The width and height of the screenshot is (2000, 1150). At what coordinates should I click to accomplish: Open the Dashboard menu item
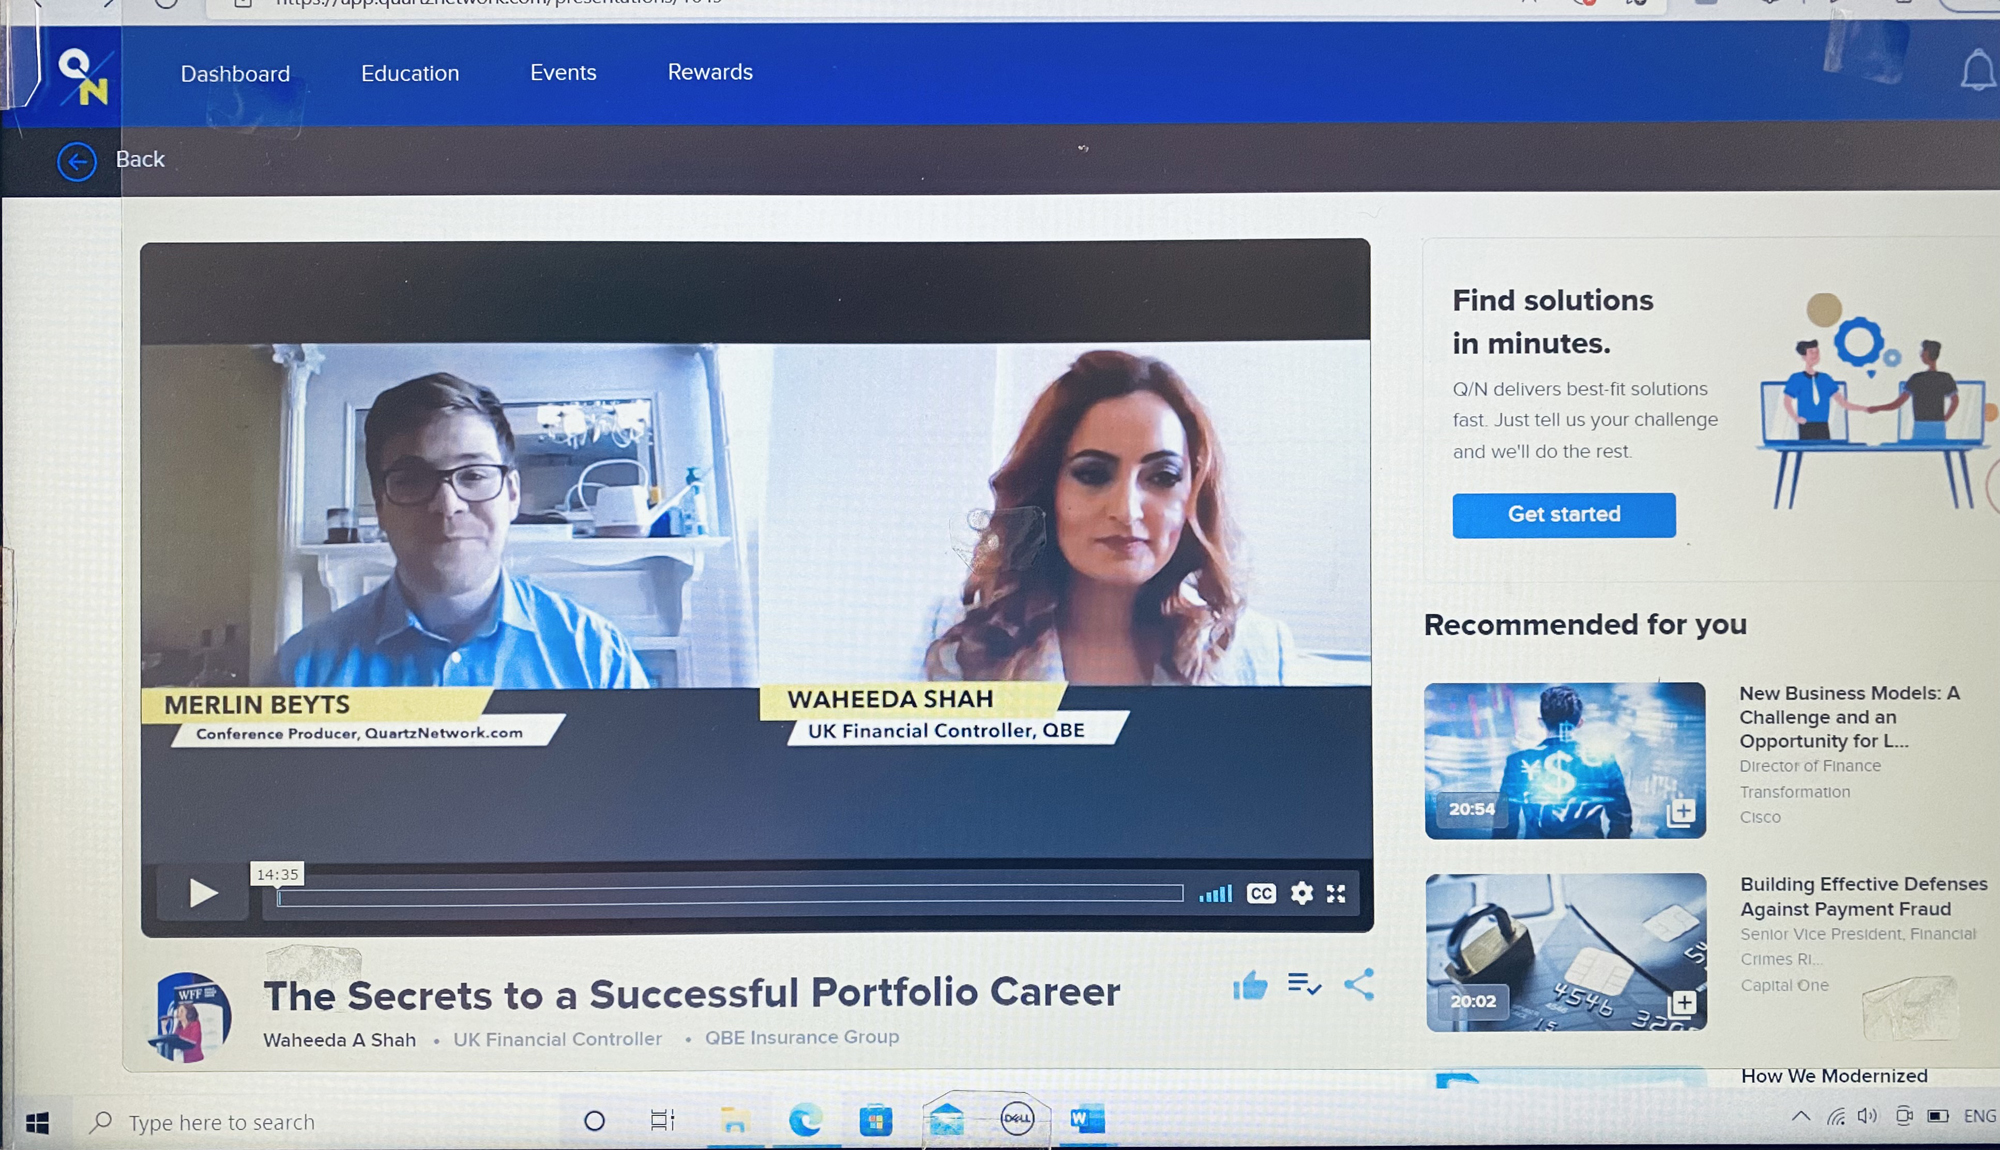tap(235, 74)
